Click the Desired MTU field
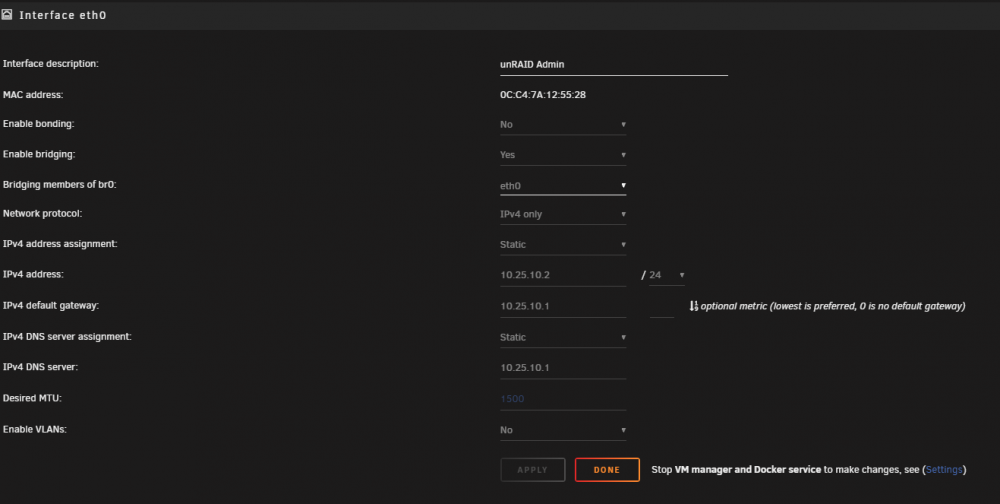This screenshot has width=1000, height=504. (562, 399)
